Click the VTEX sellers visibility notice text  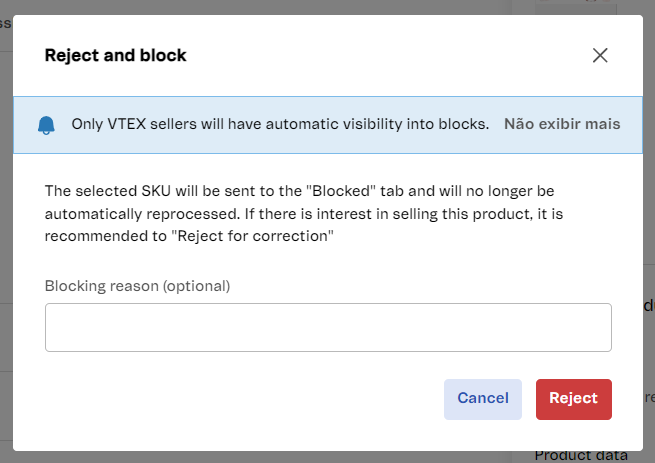[280, 124]
